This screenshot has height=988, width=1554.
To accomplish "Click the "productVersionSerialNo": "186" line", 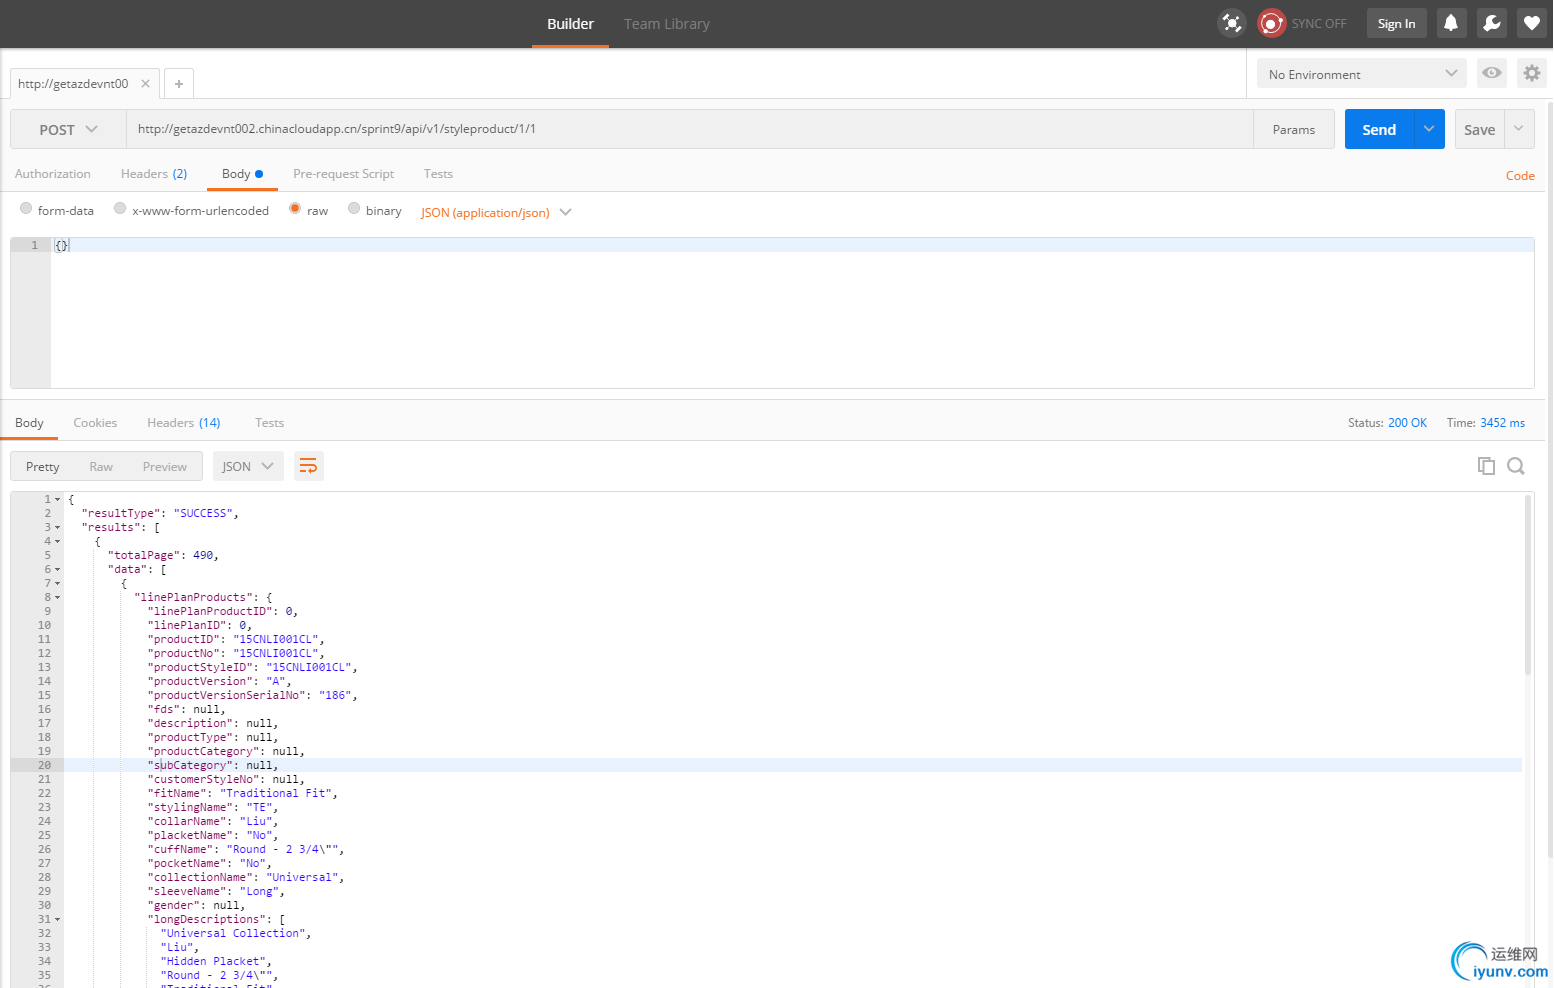I will [252, 695].
